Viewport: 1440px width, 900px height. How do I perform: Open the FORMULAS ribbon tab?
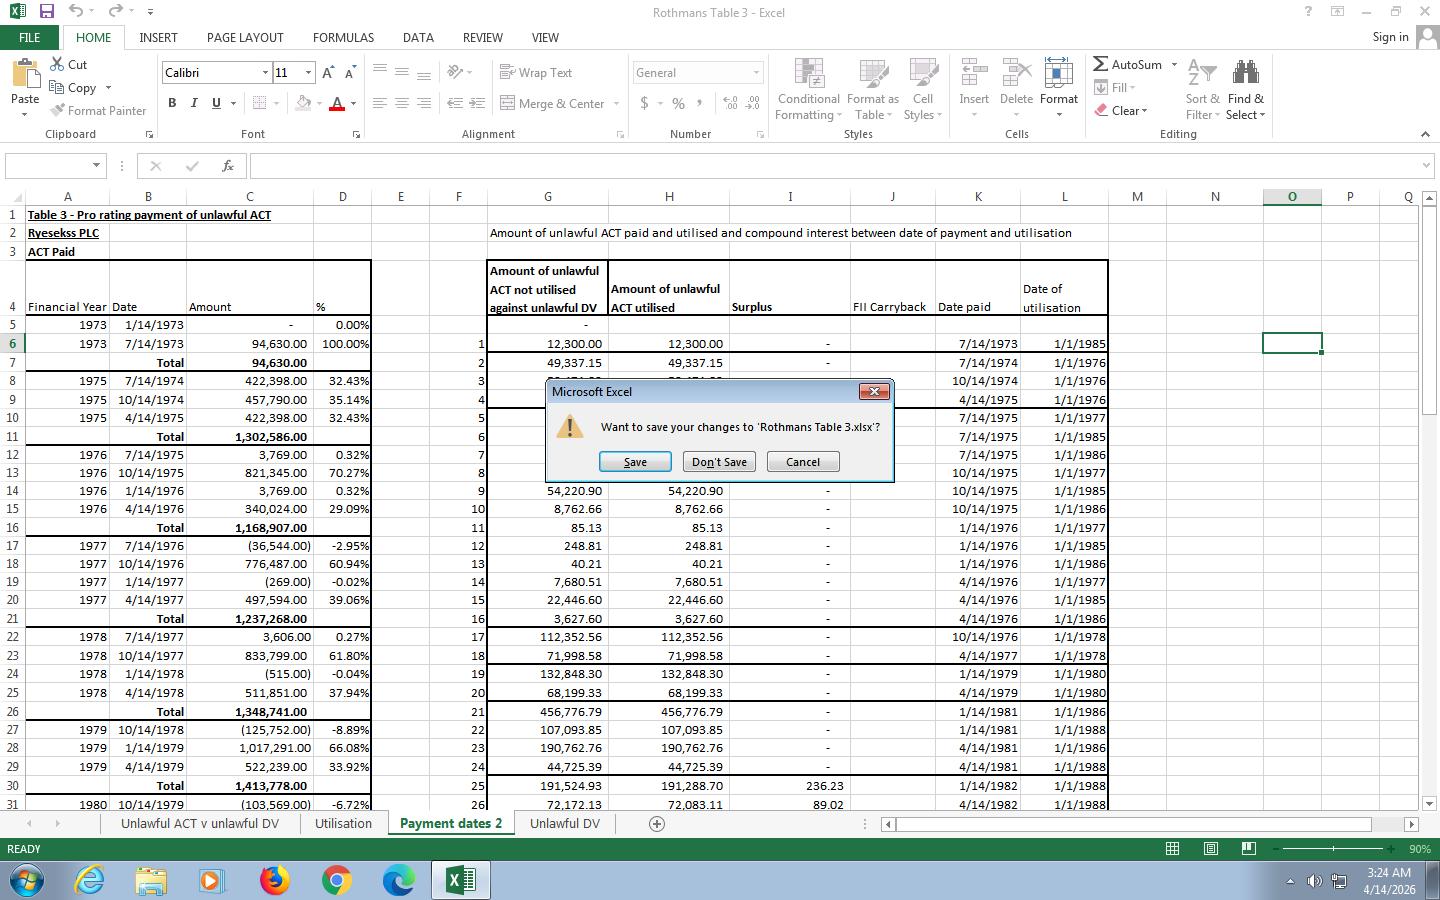(x=343, y=37)
